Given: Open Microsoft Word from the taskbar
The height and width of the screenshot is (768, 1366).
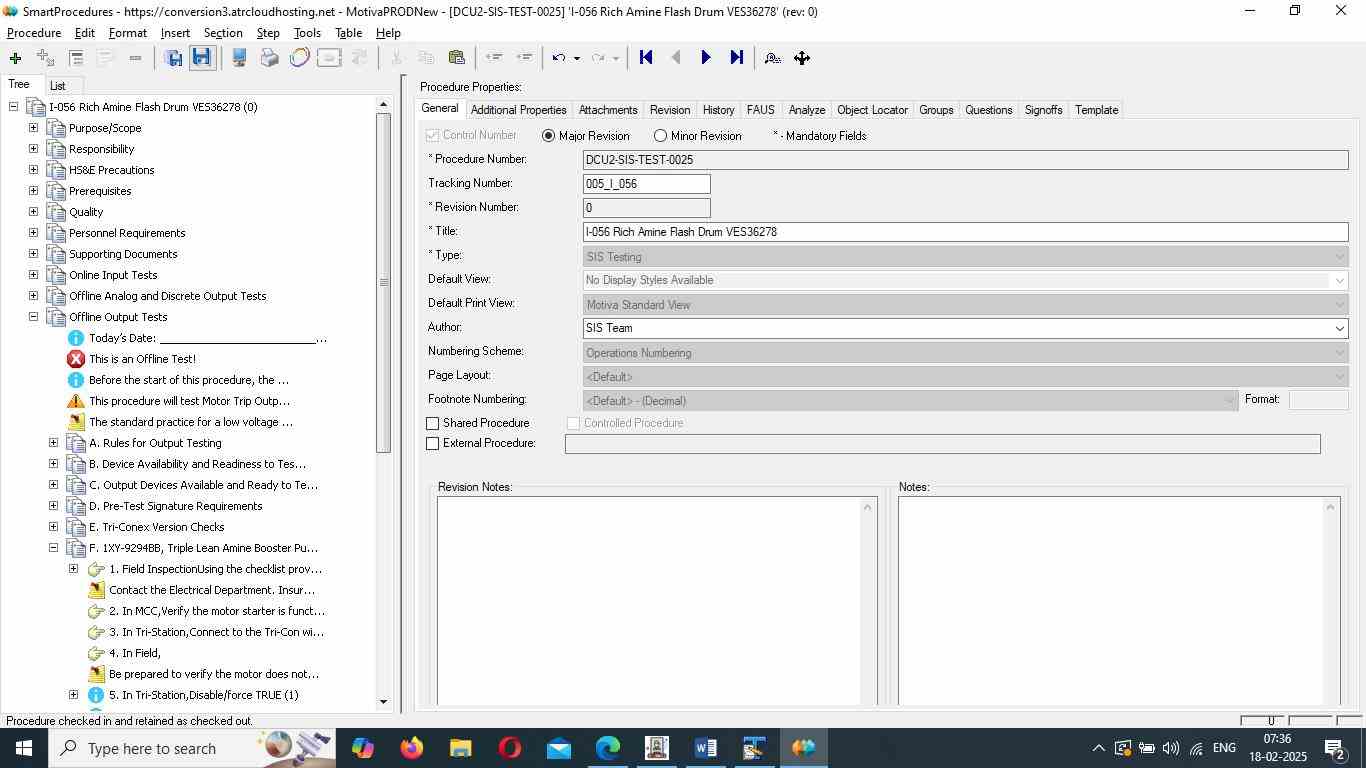Looking at the screenshot, I should 705,748.
